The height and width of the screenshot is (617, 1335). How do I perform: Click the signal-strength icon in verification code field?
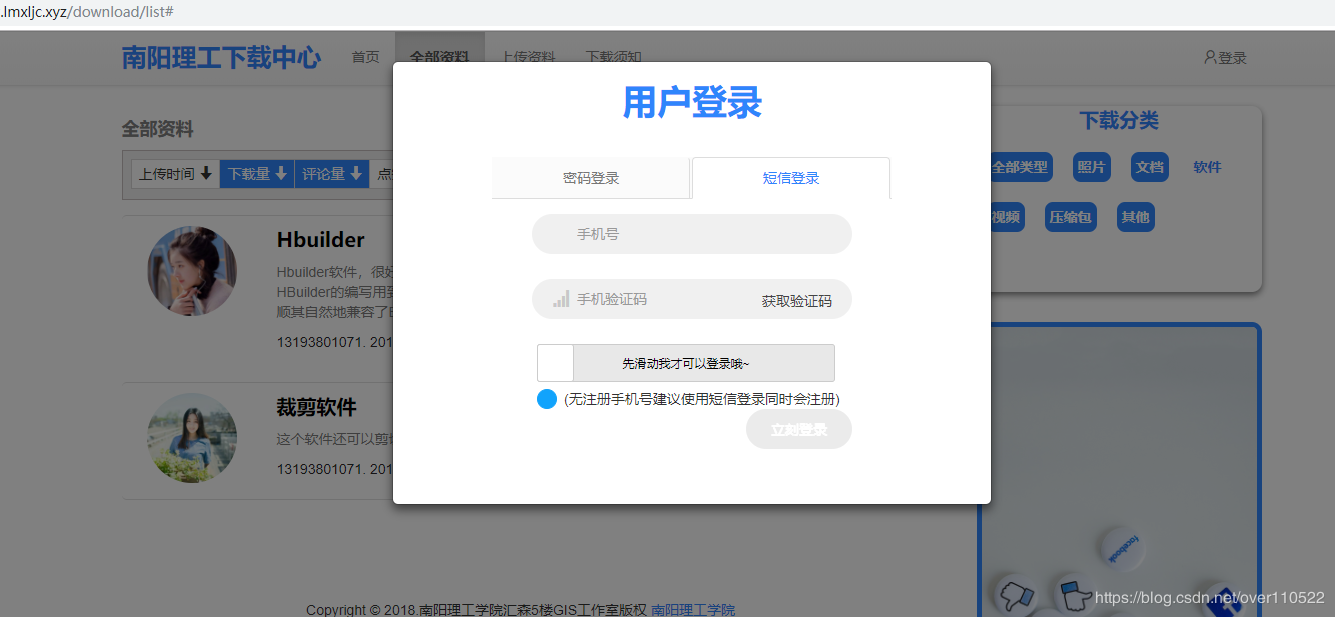pyautogui.click(x=560, y=297)
